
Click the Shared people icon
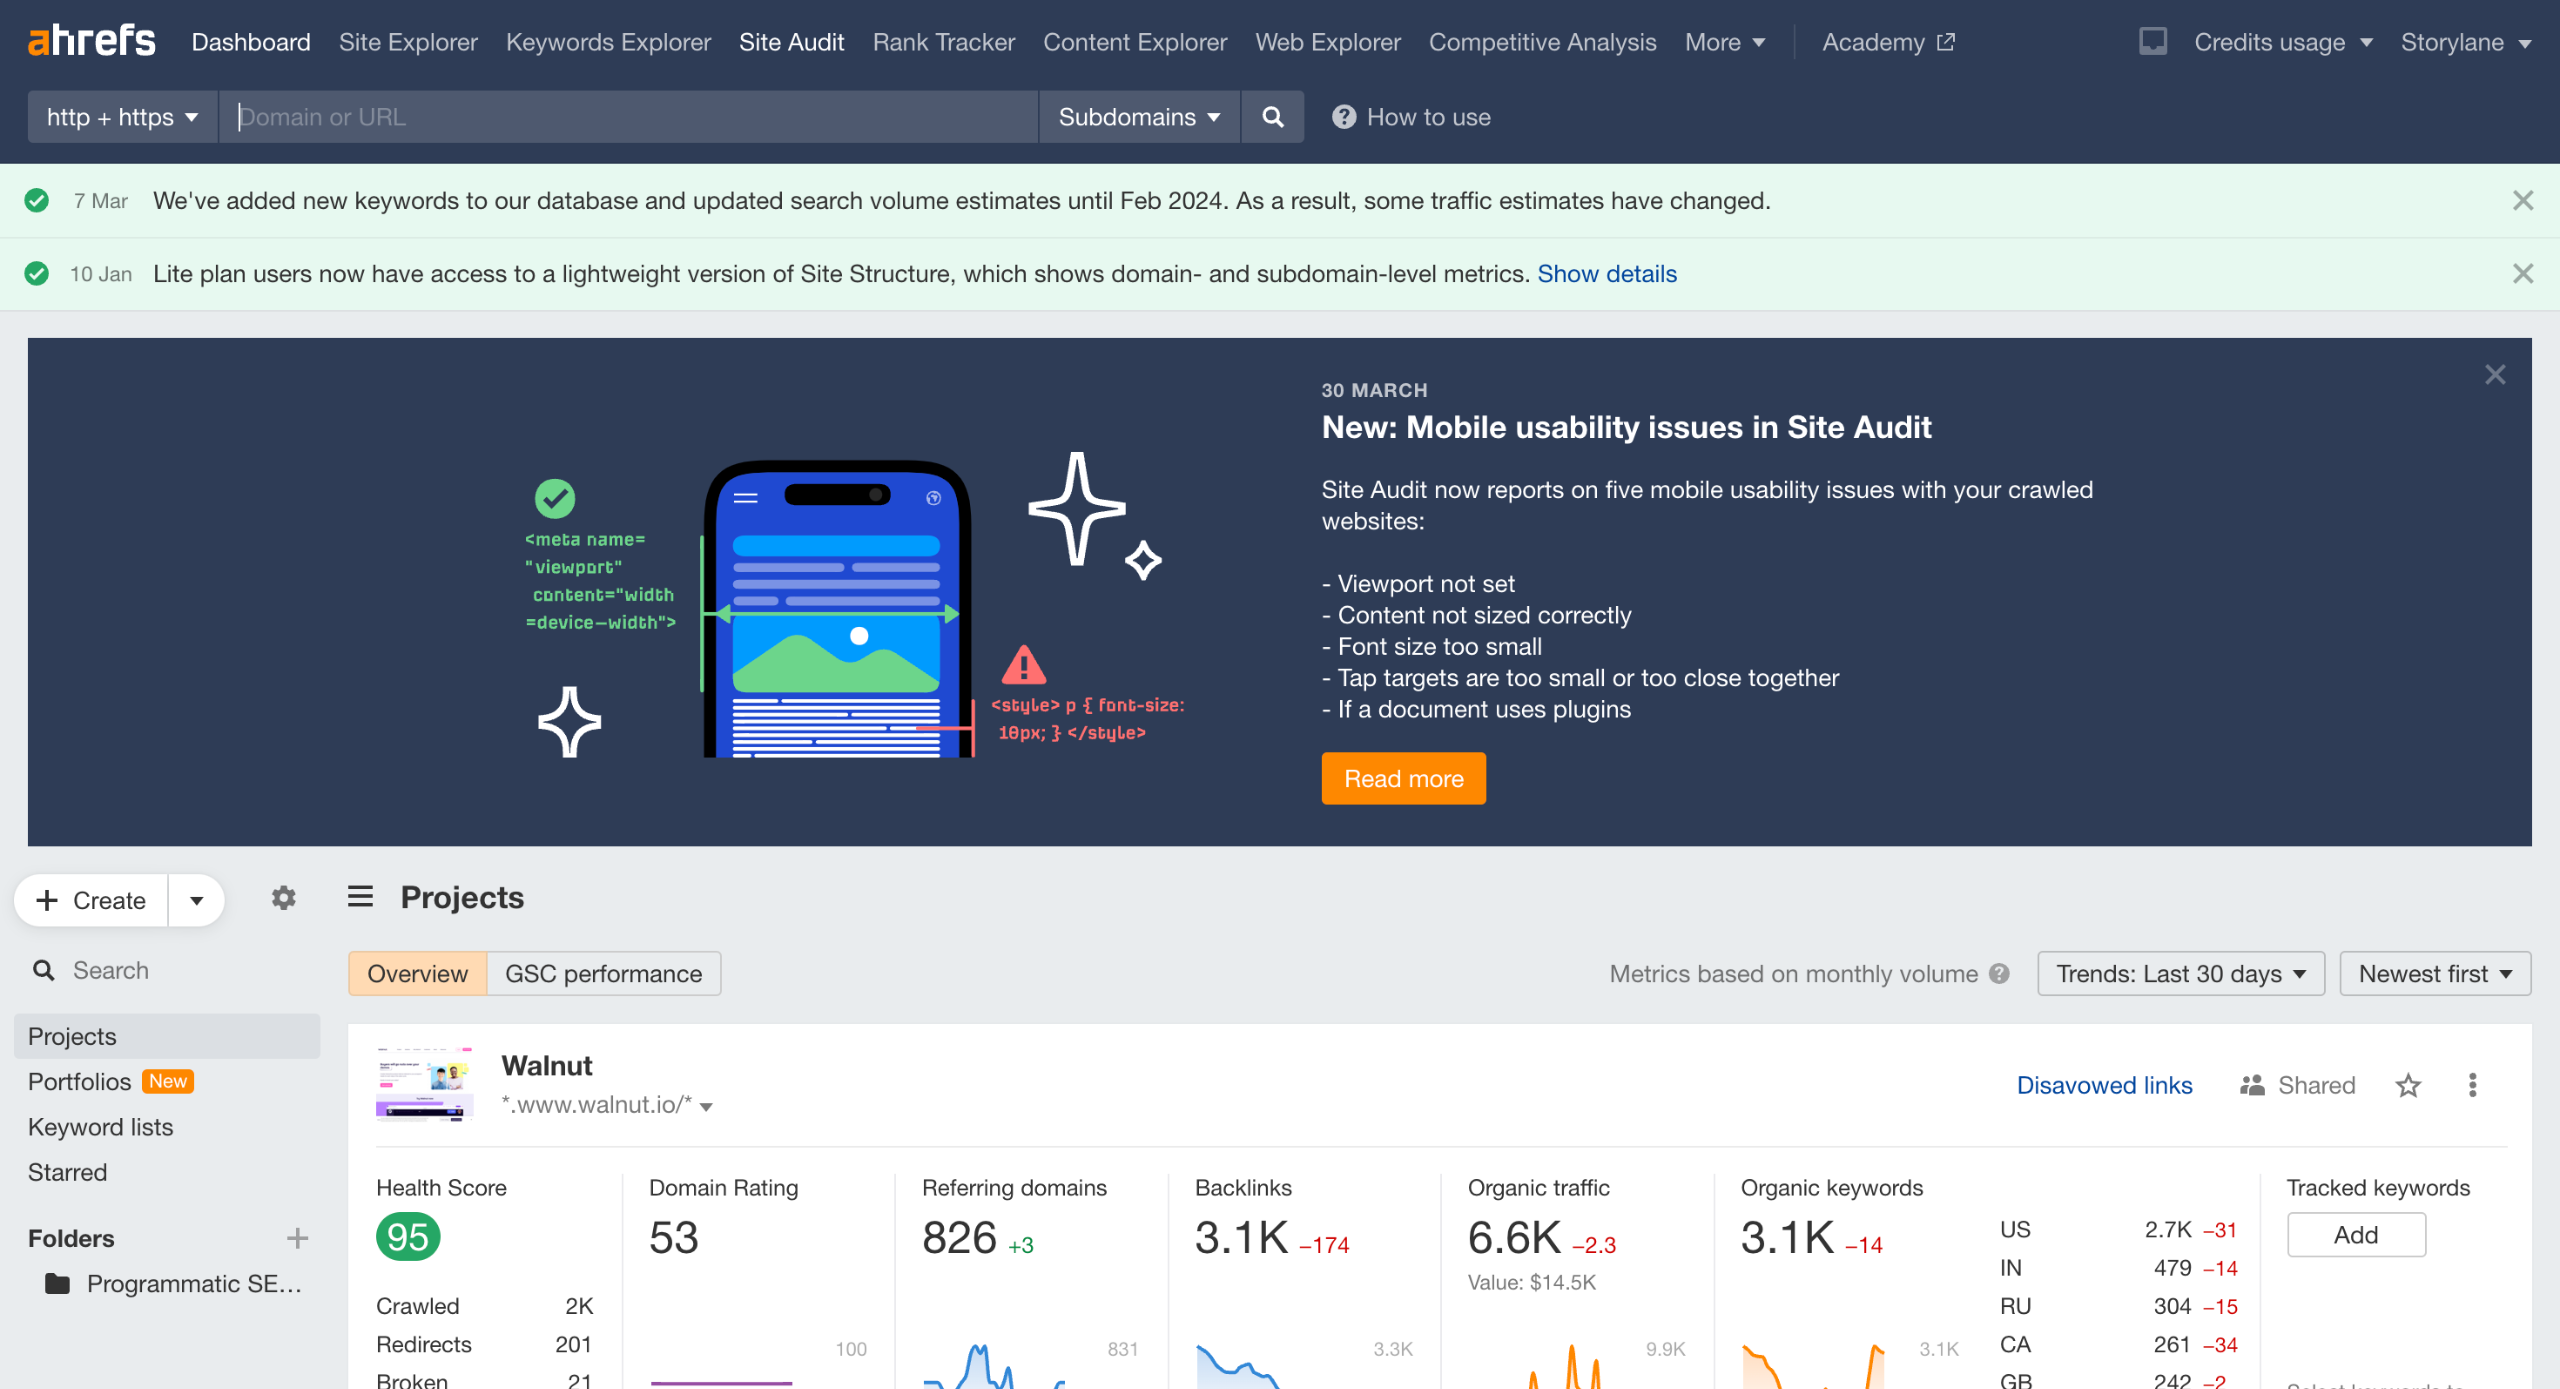pyautogui.click(x=2252, y=1085)
